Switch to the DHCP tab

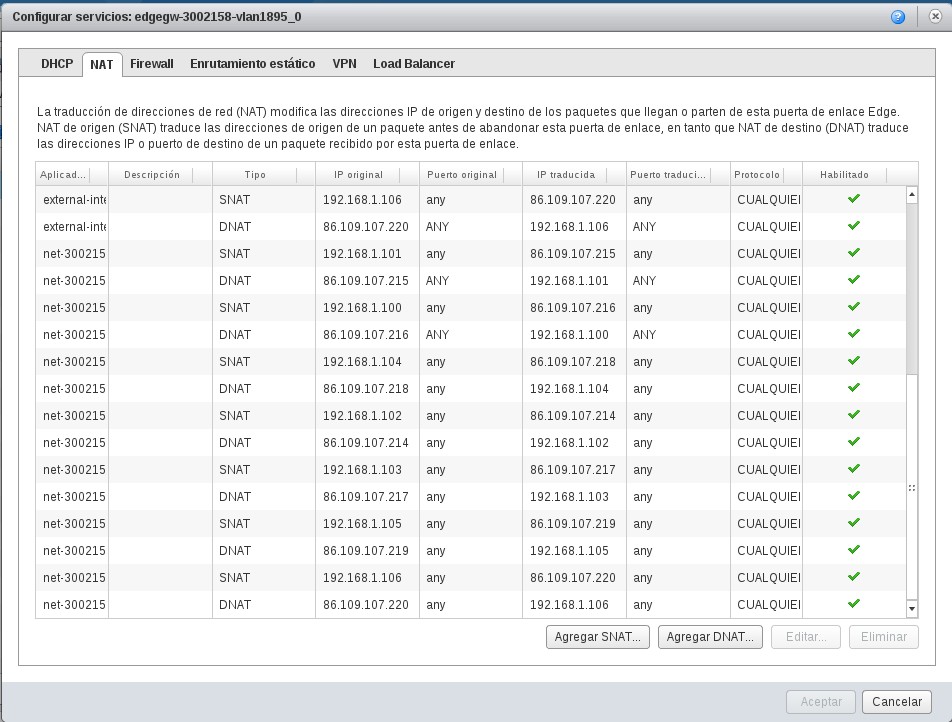57,64
